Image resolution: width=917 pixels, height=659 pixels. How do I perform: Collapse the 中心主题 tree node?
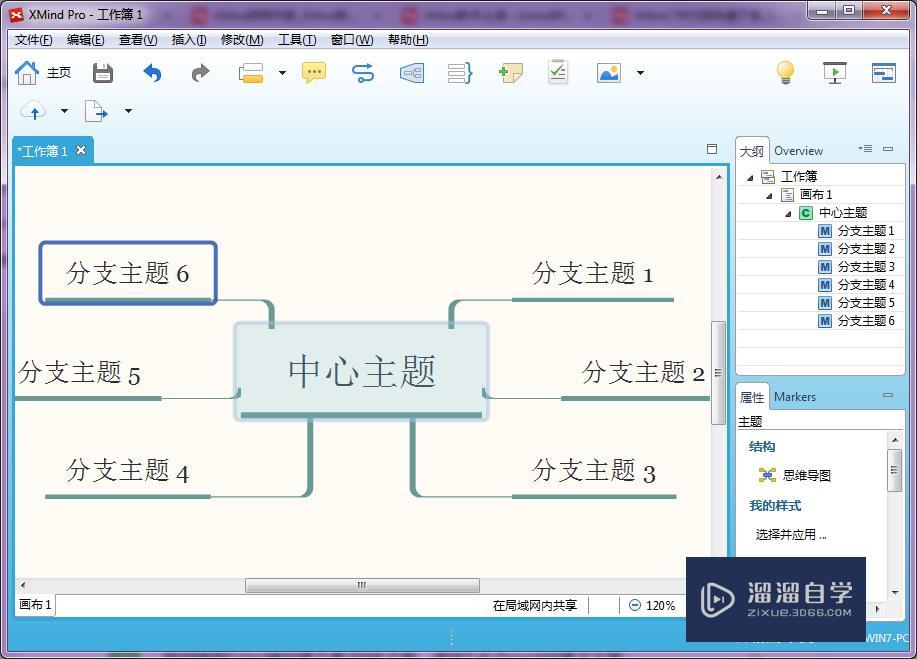pyautogui.click(x=788, y=213)
